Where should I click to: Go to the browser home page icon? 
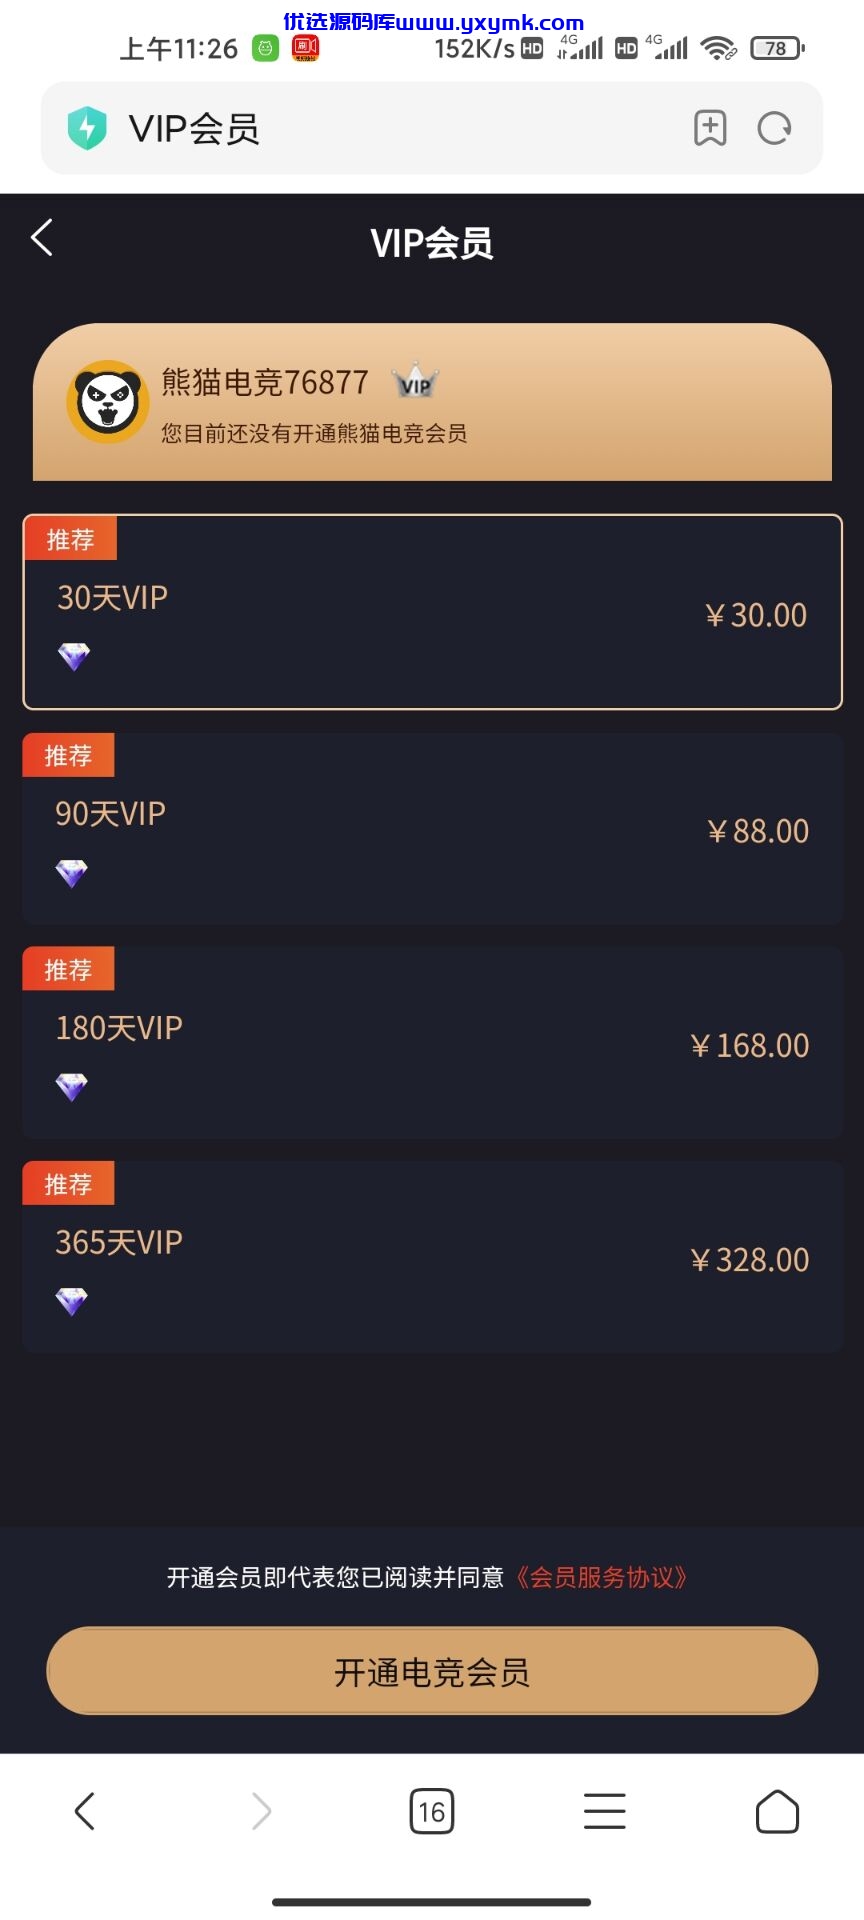pyautogui.click(x=777, y=1811)
